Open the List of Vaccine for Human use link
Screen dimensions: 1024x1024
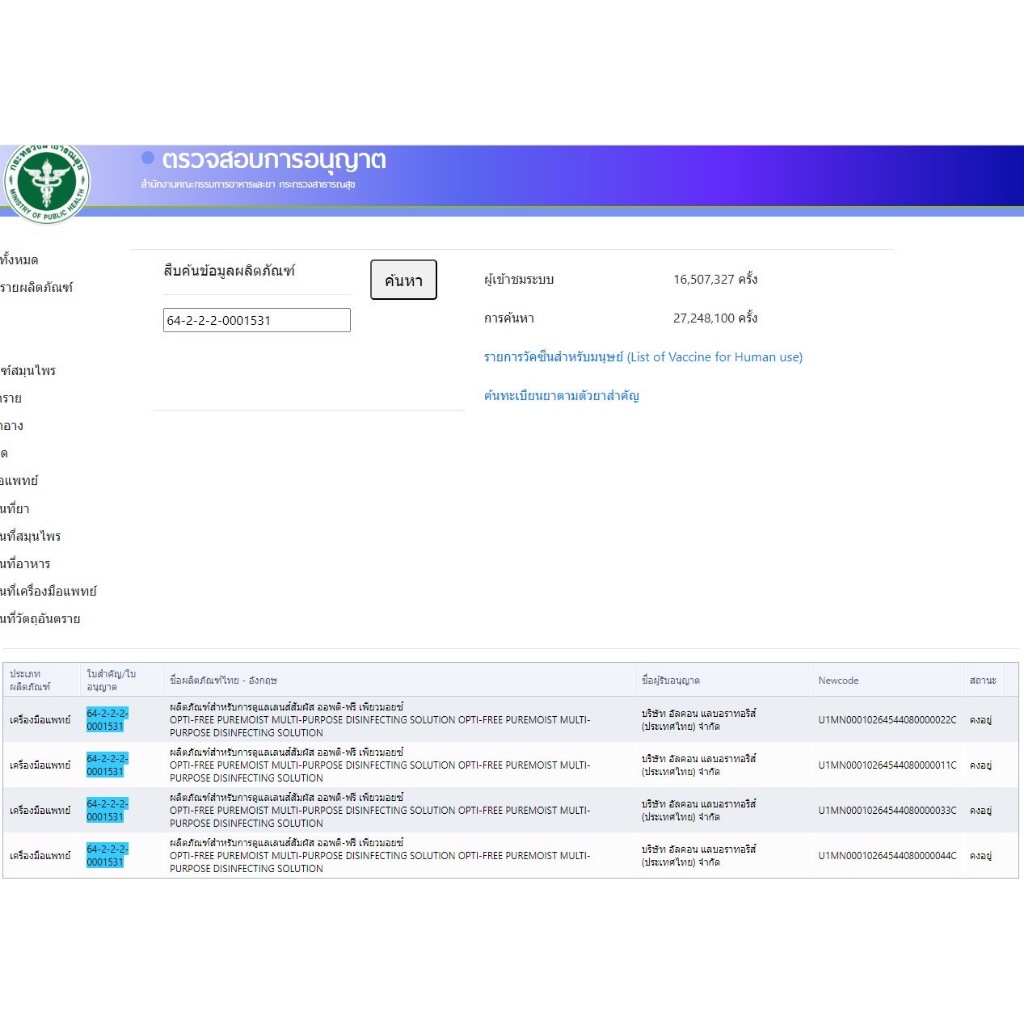(x=643, y=357)
